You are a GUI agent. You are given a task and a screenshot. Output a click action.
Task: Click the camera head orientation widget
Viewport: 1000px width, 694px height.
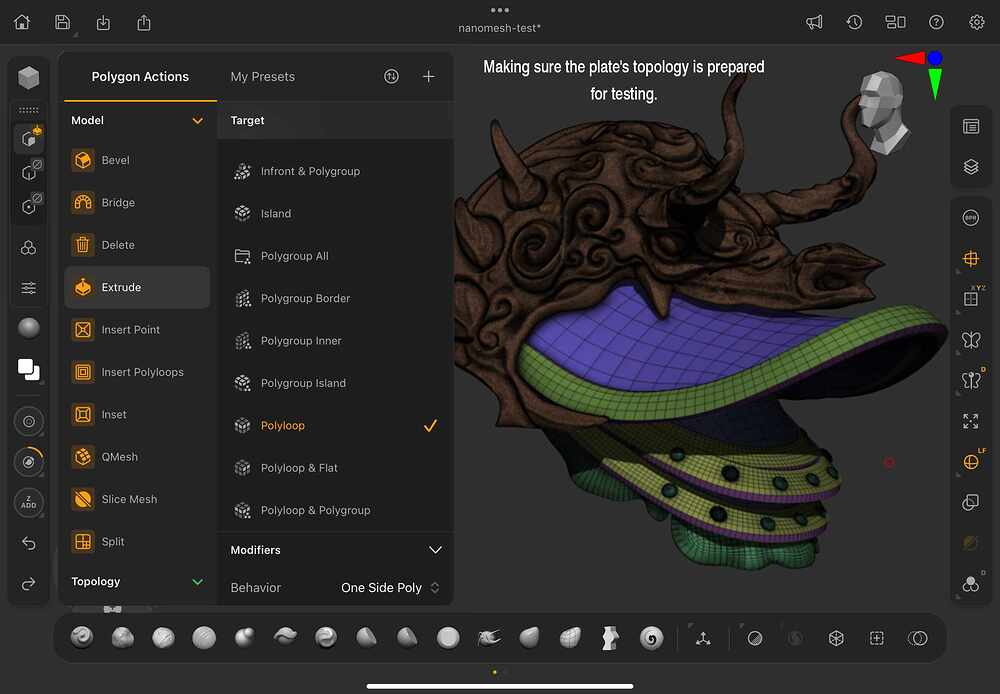pyautogui.click(x=883, y=112)
